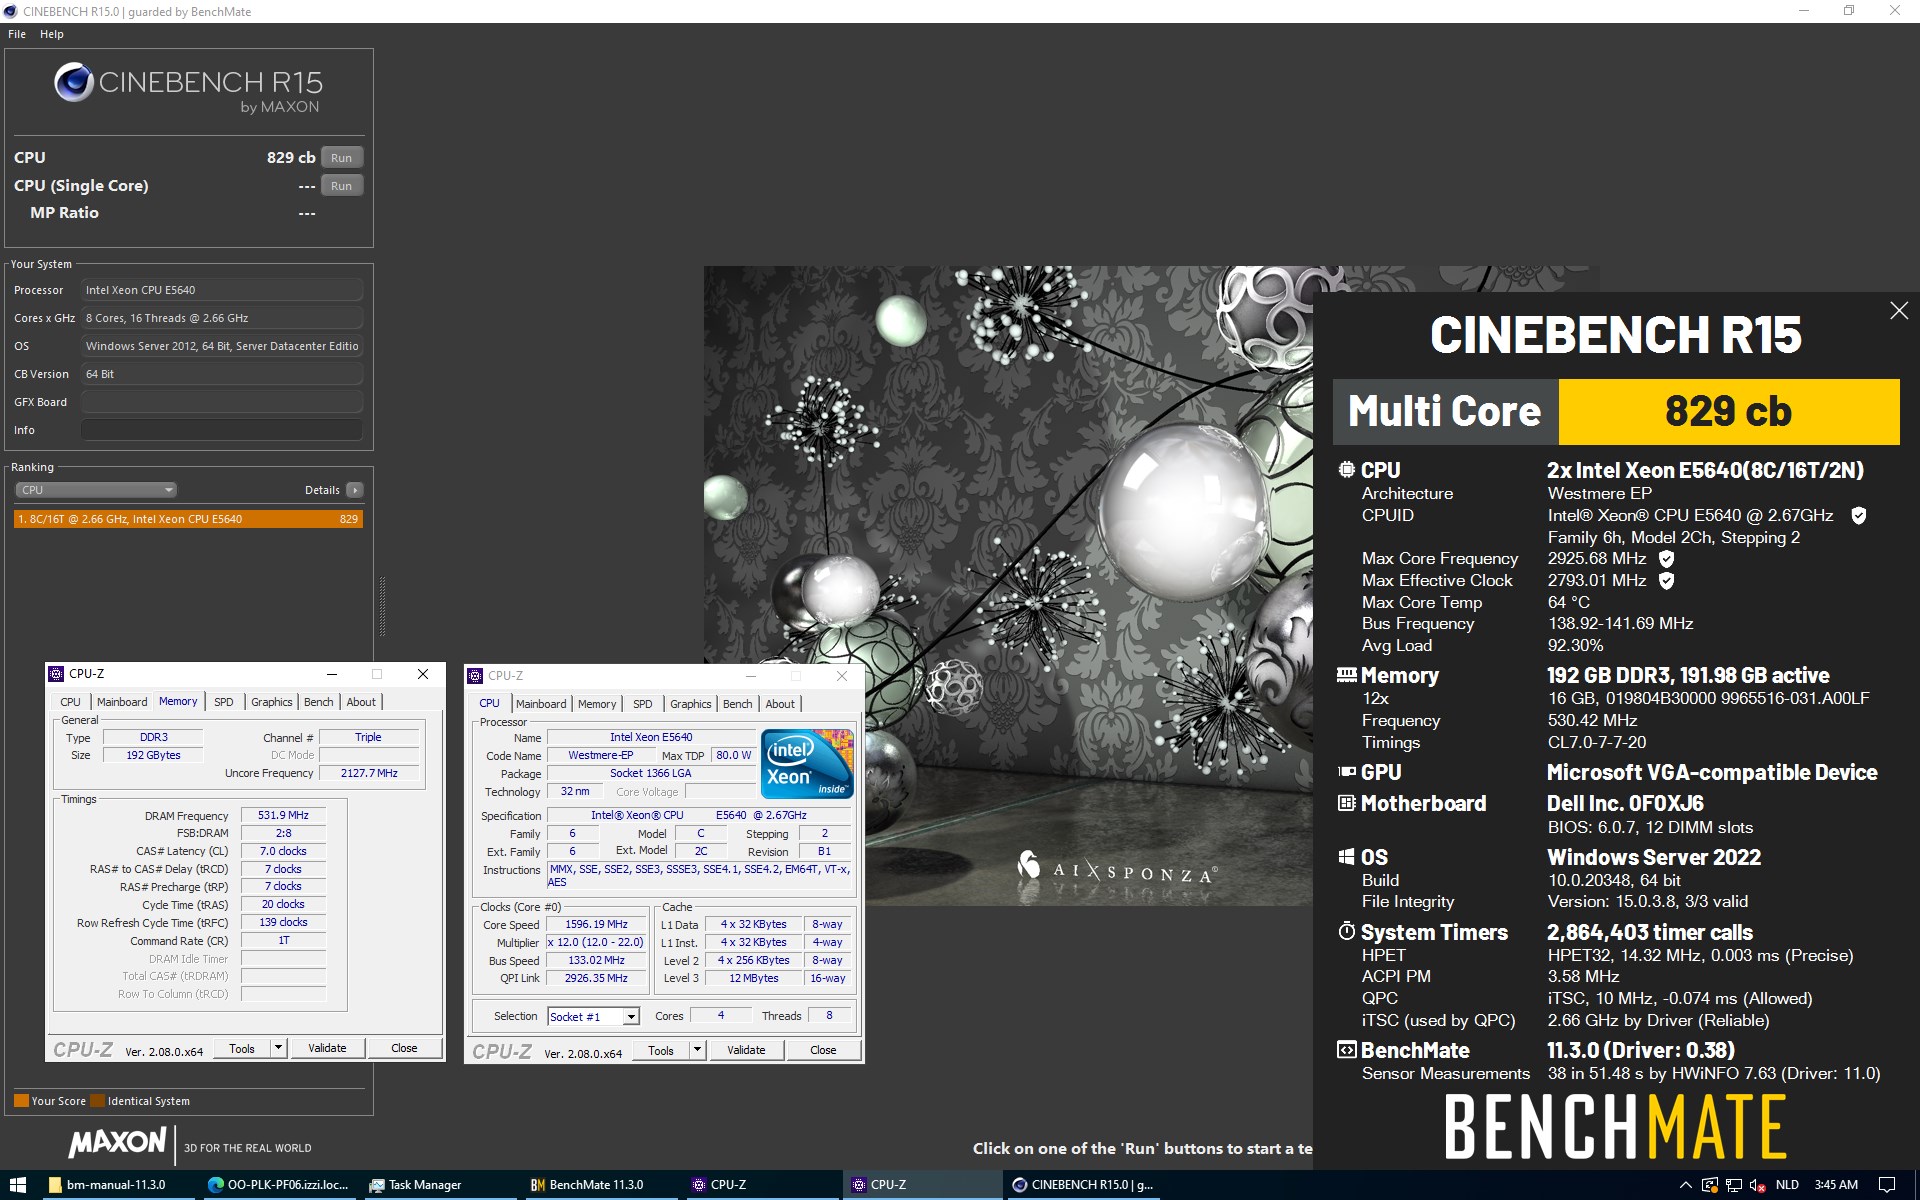Screen dimensions: 1920x1200
Task: Select the 8C/16T Xeon E5640 ranking entry
Action: pos(188,519)
